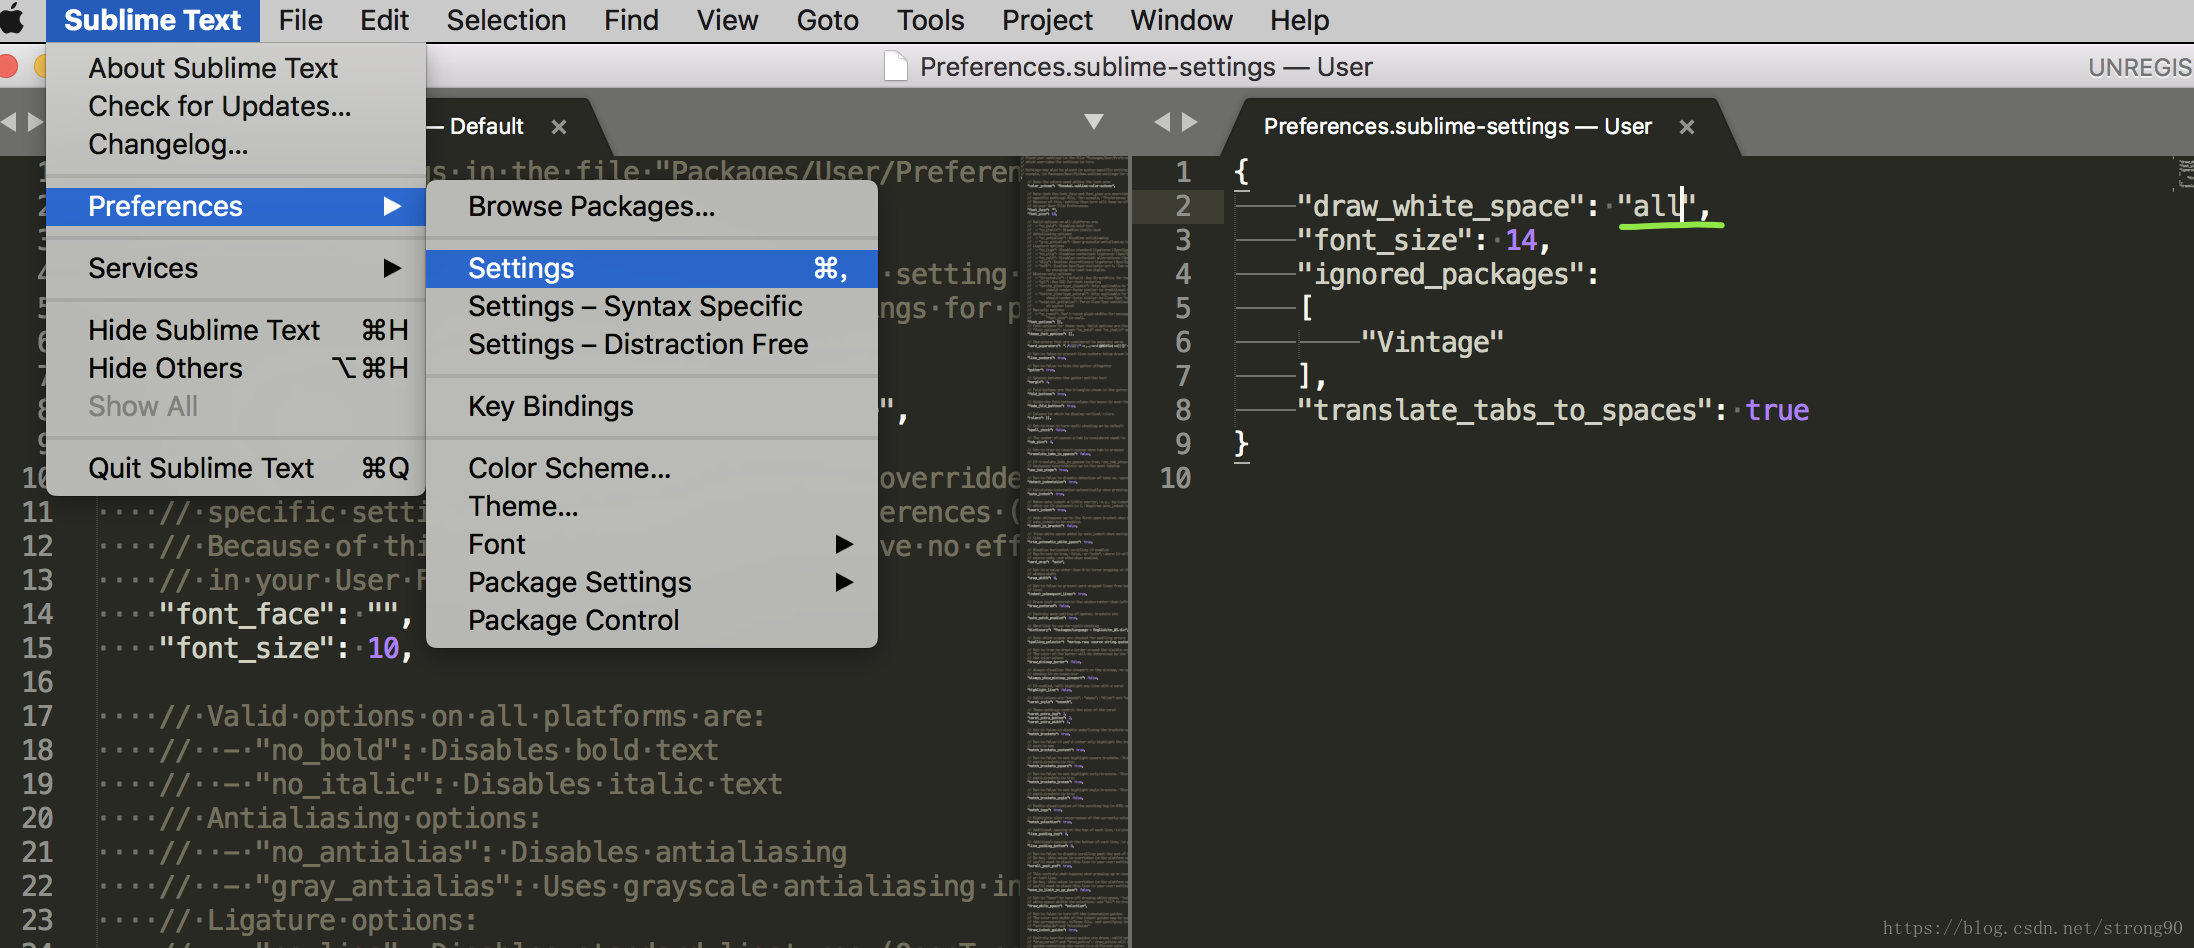This screenshot has width=2194, height=948.
Task: Close the Default settings tab
Action: [559, 127]
